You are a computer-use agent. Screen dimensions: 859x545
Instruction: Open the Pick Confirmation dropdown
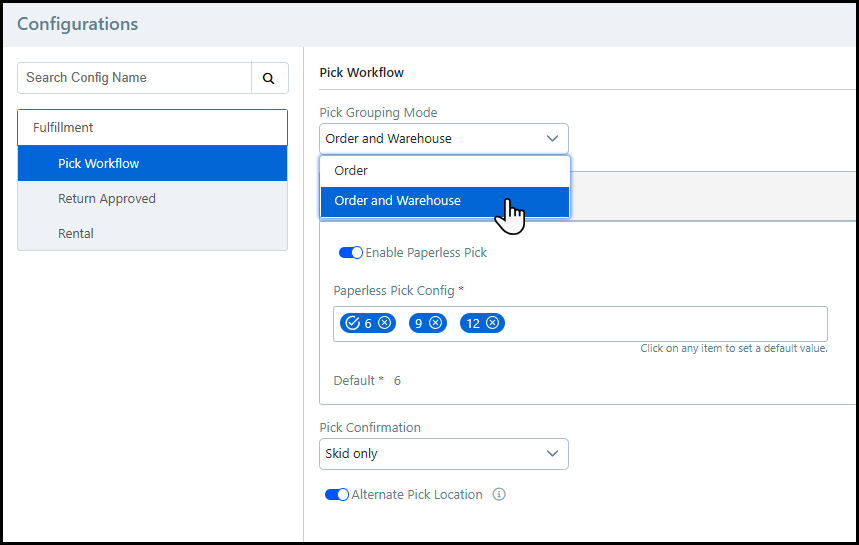[x=443, y=454]
